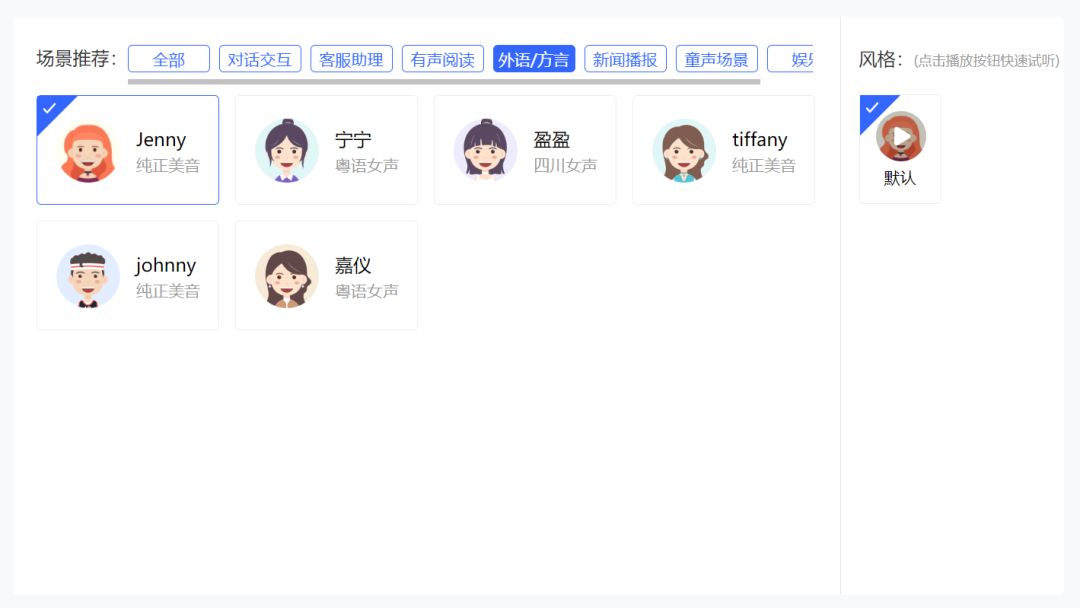Play the 默认 style voice preview
1080x608 pixels.
coord(901,136)
